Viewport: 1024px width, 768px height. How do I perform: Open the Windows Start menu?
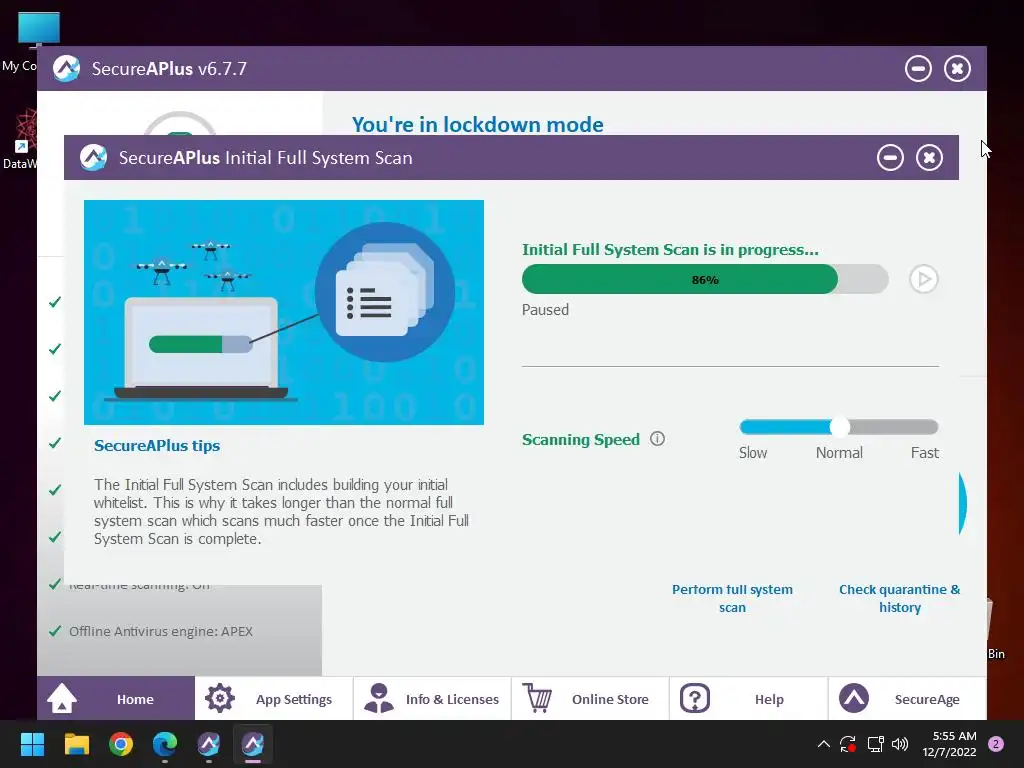point(32,744)
